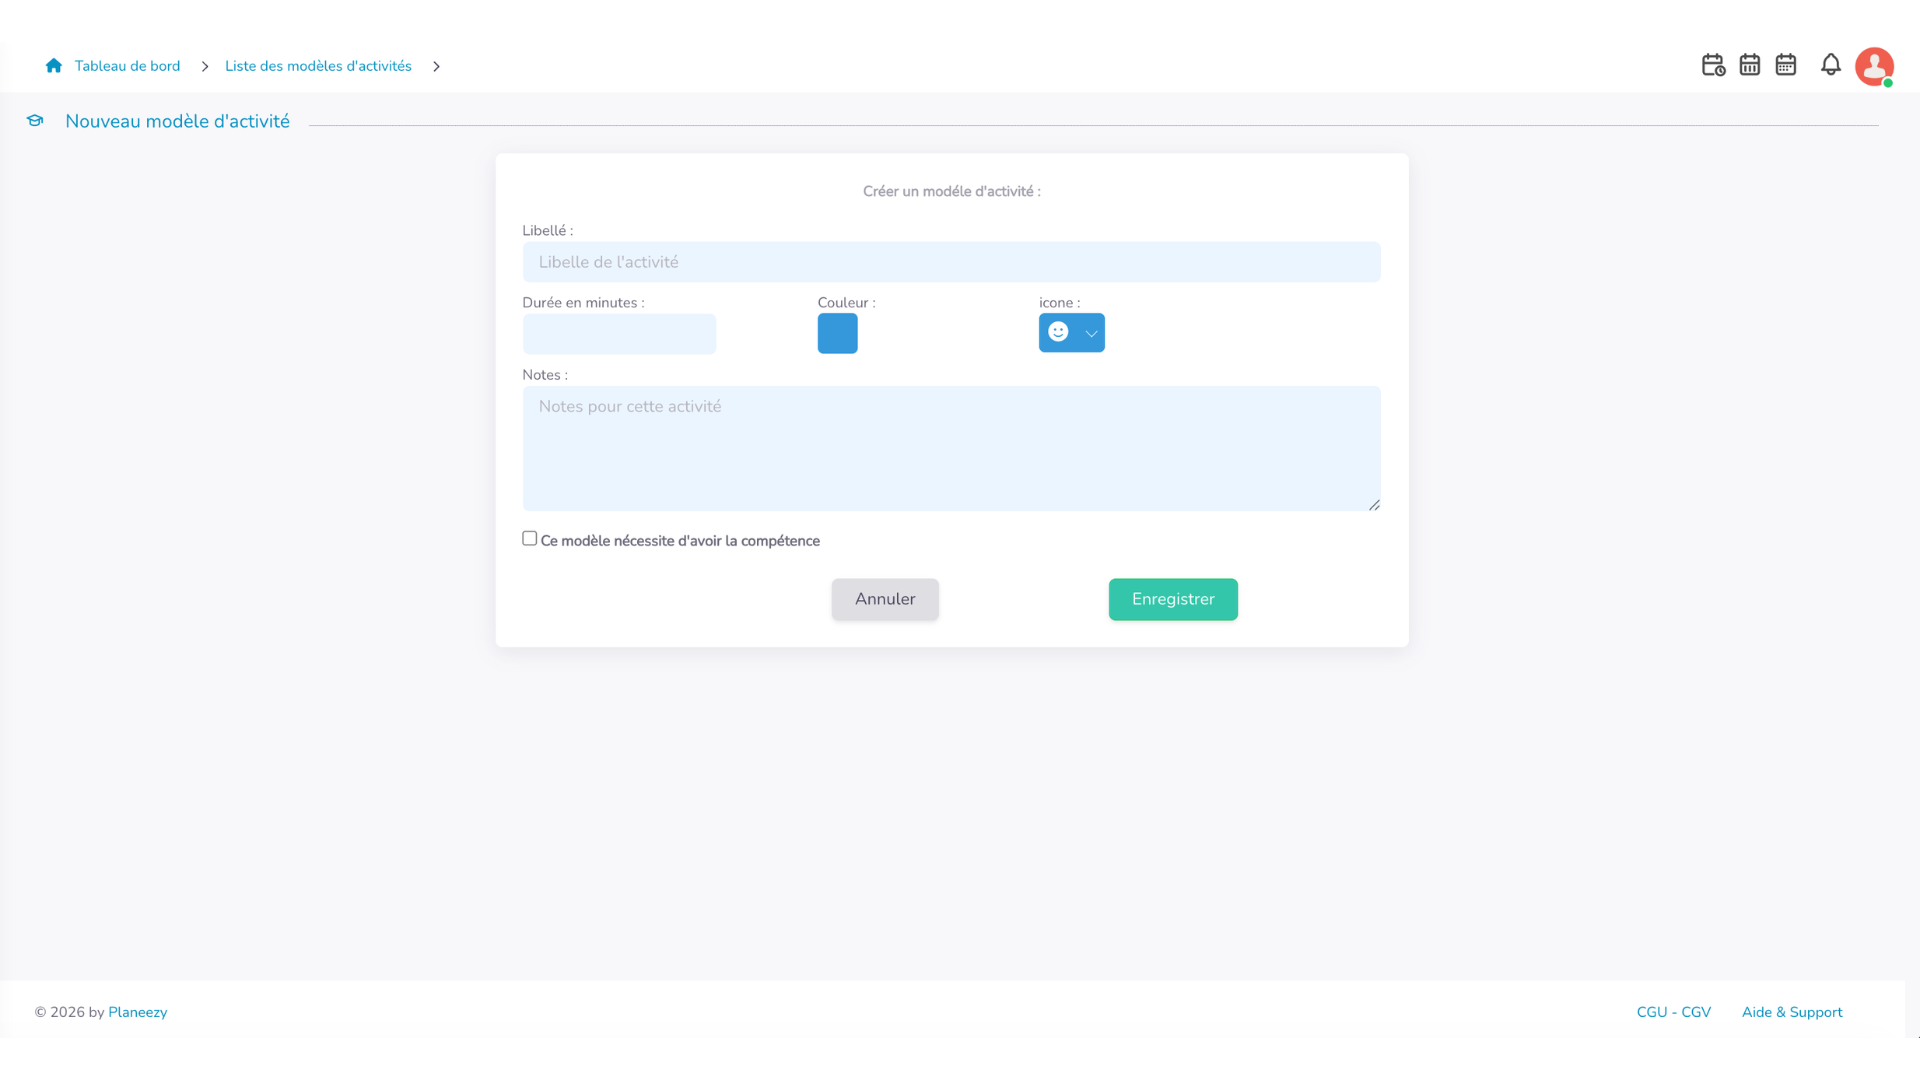Open the Planeezy footer link
This screenshot has height=1080, width=1920.
137,1012
